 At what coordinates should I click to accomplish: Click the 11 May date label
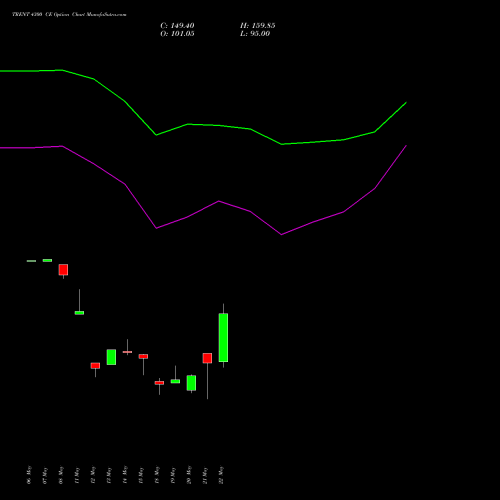pyautogui.click(x=77, y=475)
